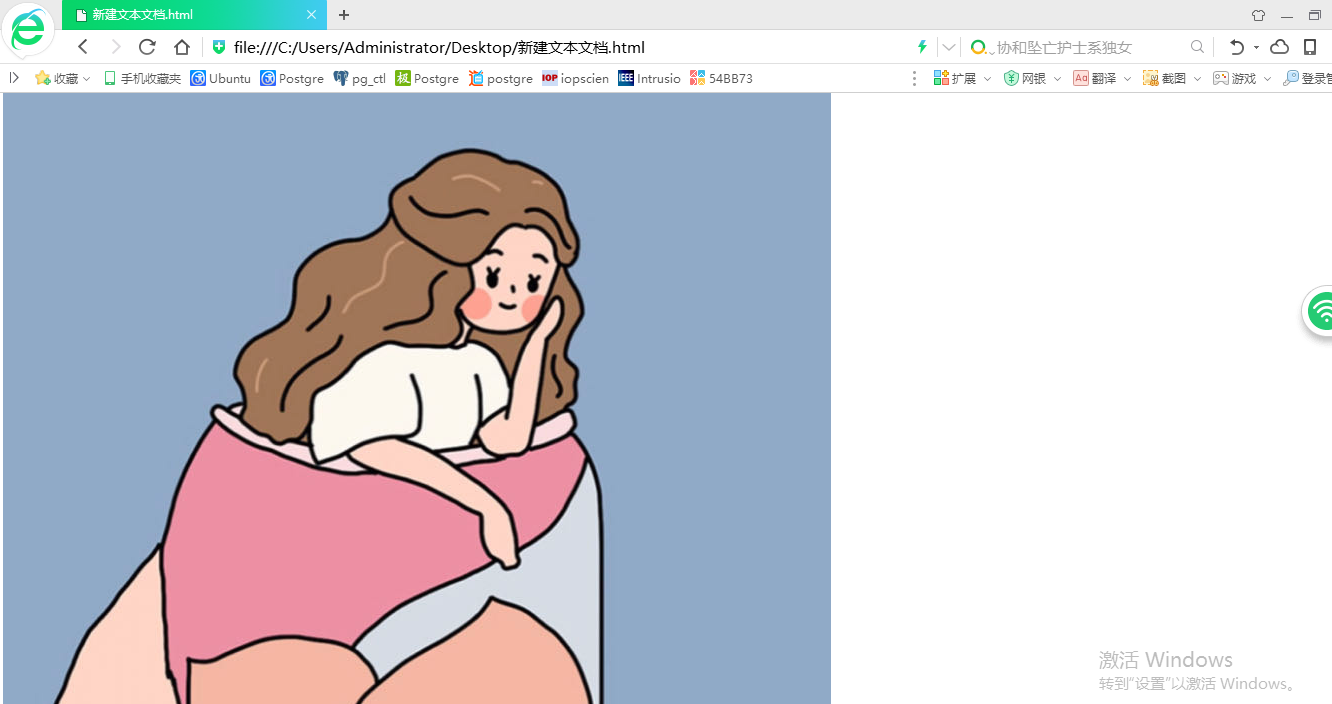Launch the 截图 screenshot tool icon
The width and height of the screenshot is (1332, 704).
[1168, 78]
